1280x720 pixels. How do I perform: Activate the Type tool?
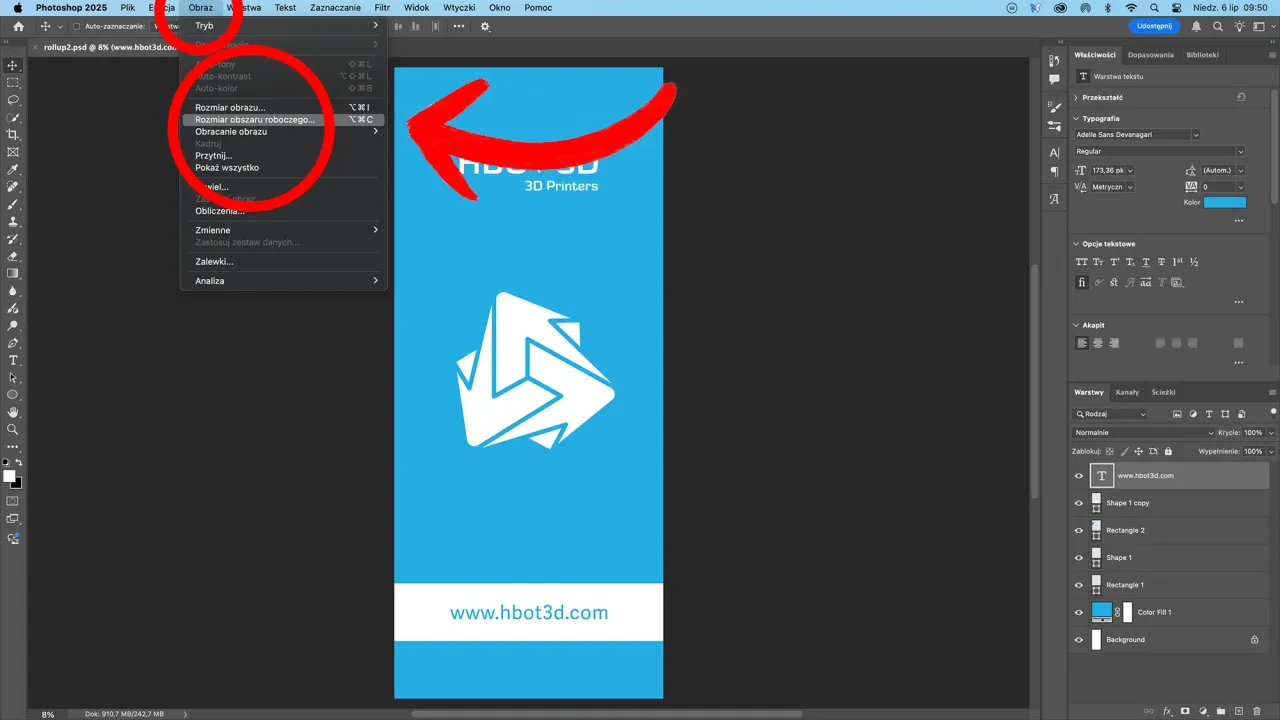click(13, 359)
